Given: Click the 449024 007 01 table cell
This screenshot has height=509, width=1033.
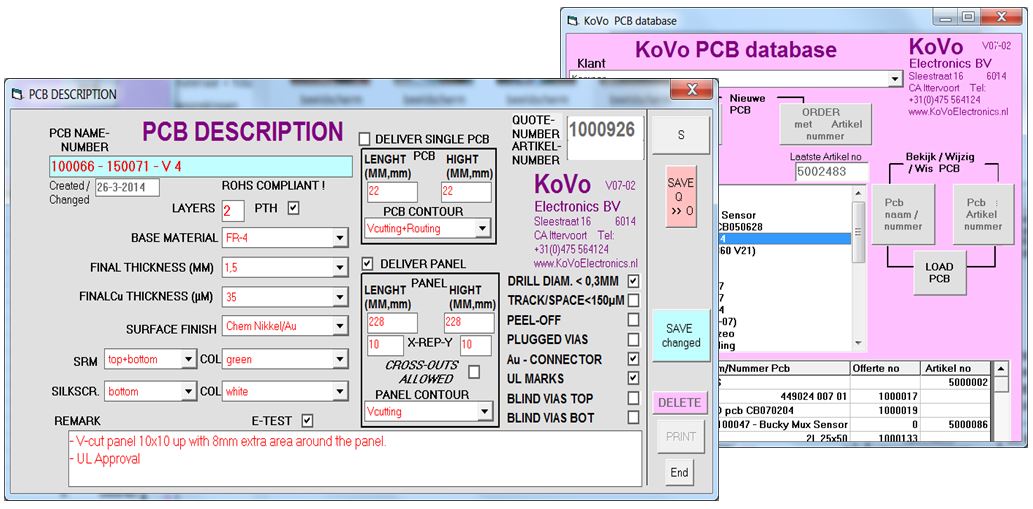Looking at the screenshot, I should 786,396.
